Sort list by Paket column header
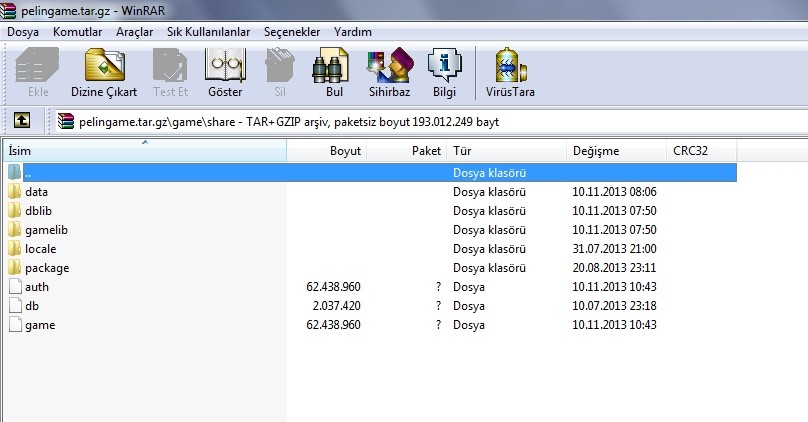 click(x=407, y=151)
